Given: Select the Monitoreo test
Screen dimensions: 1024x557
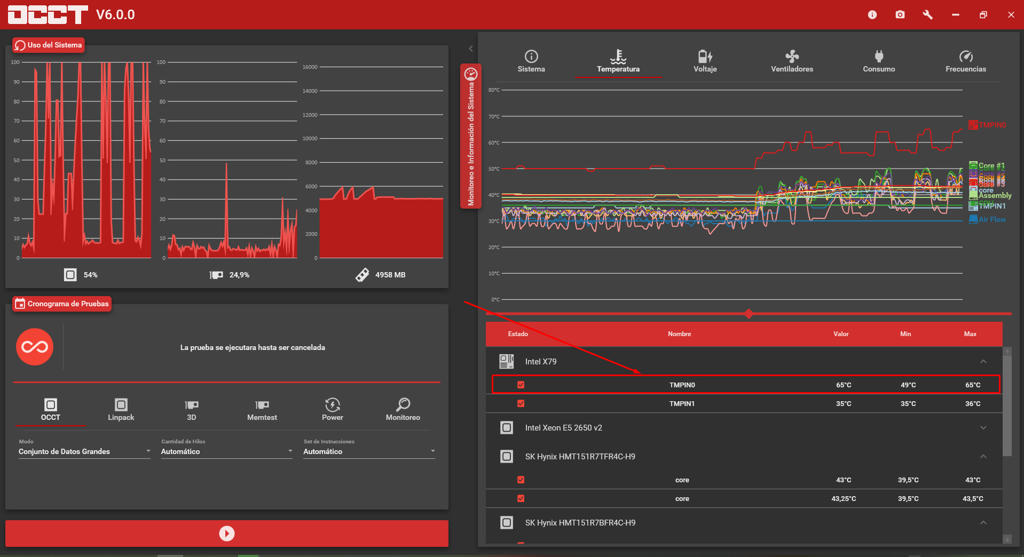Looking at the screenshot, I should [x=403, y=409].
